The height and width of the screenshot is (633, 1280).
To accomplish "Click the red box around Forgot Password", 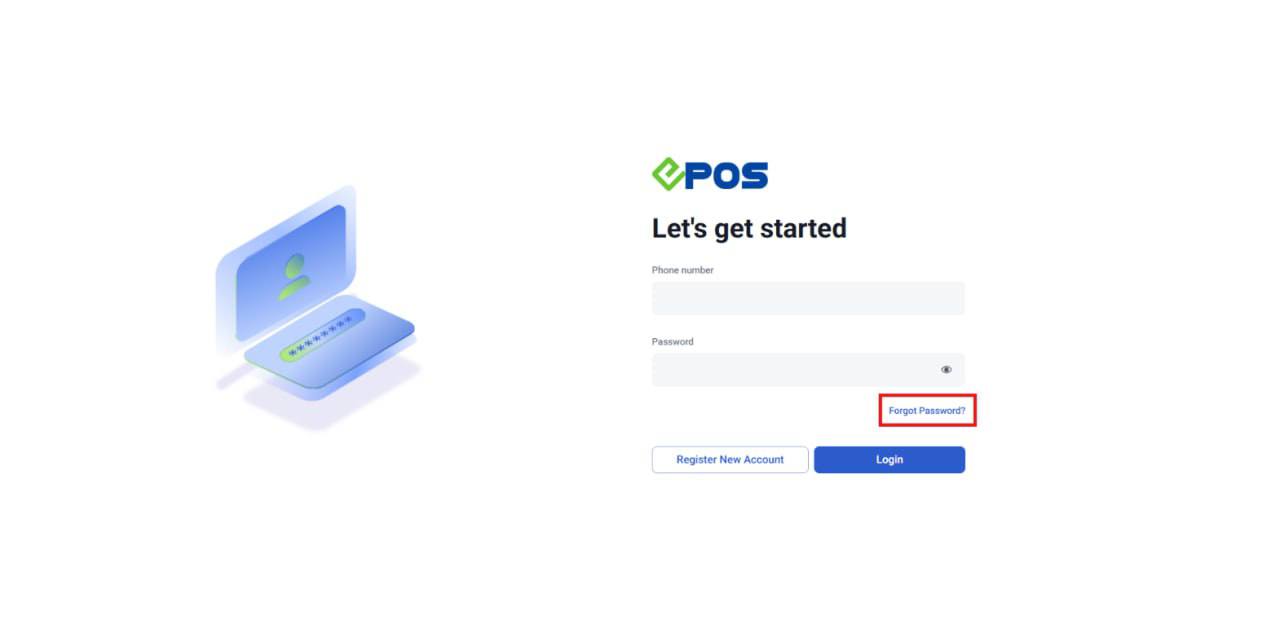I will tap(928, 410).
